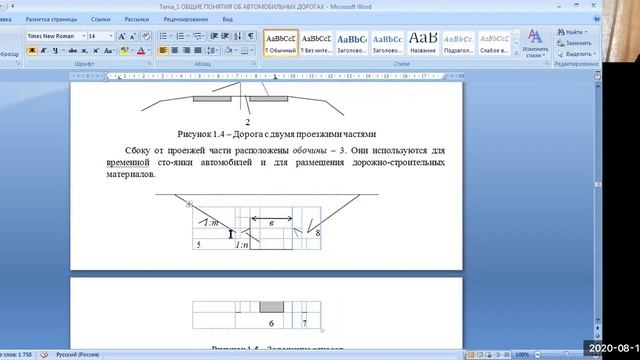Toggle strikethrough formatting

click(73, 51)
